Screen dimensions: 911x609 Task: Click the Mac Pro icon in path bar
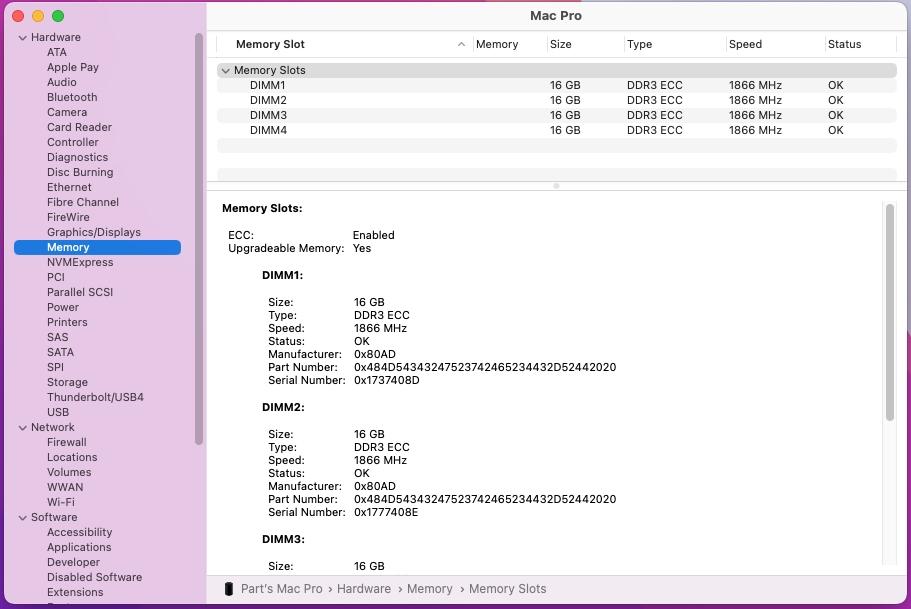[229, 589]
